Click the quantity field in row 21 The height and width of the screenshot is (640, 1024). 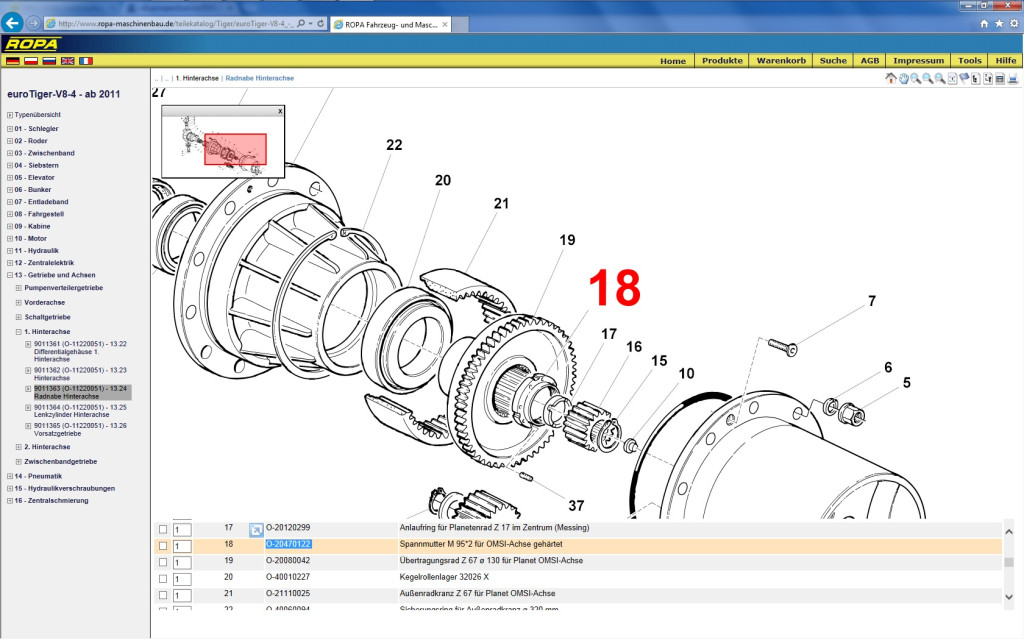(182, 596)
